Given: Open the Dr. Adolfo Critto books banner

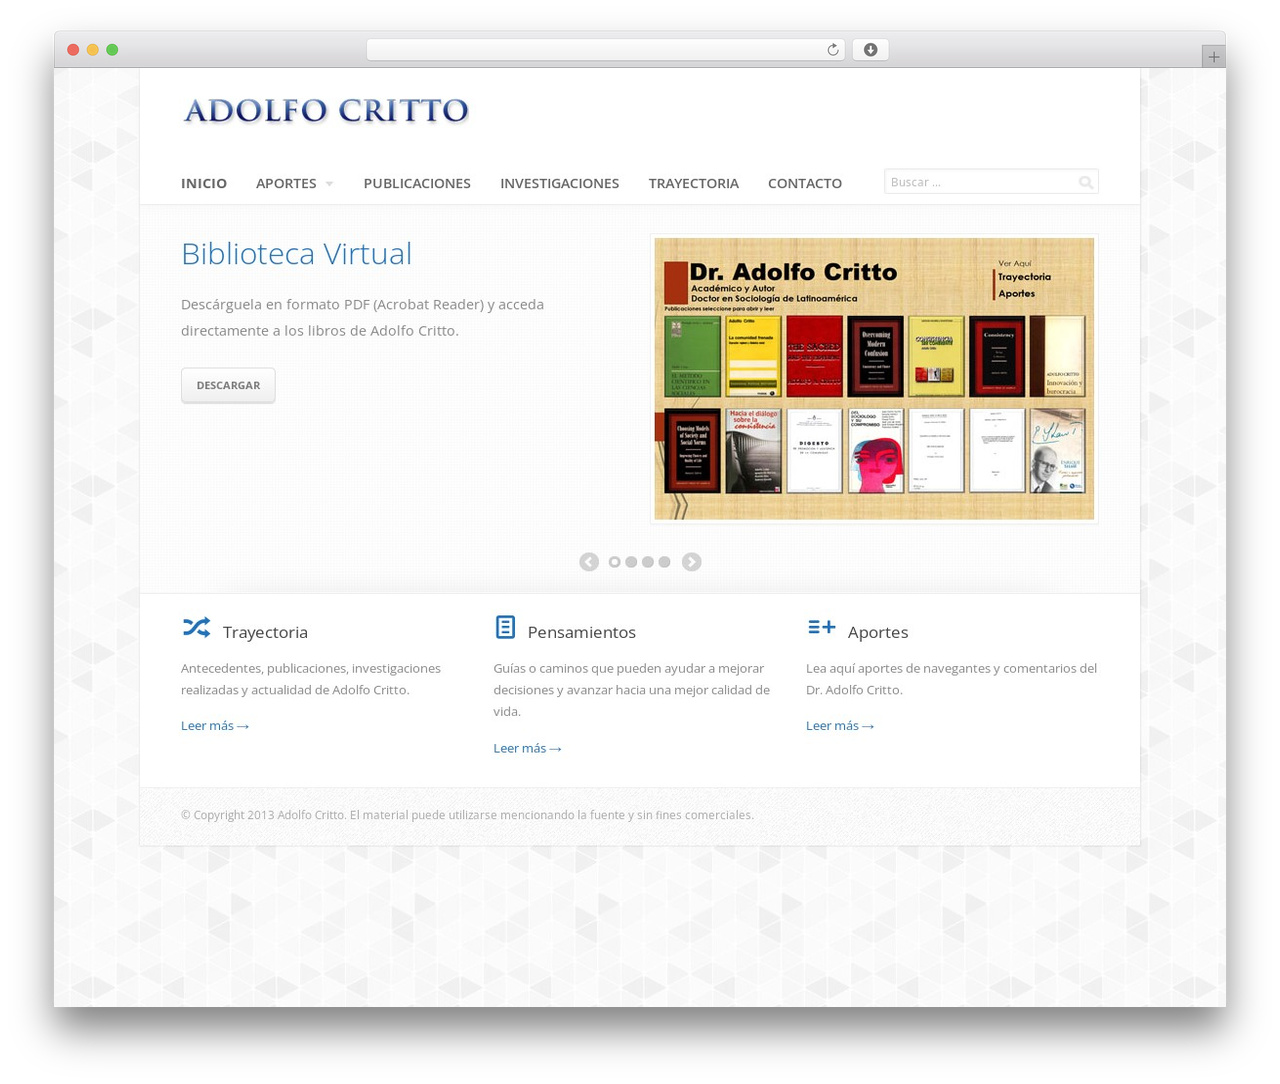Looking at the screenshot, I should coord(874,379).
